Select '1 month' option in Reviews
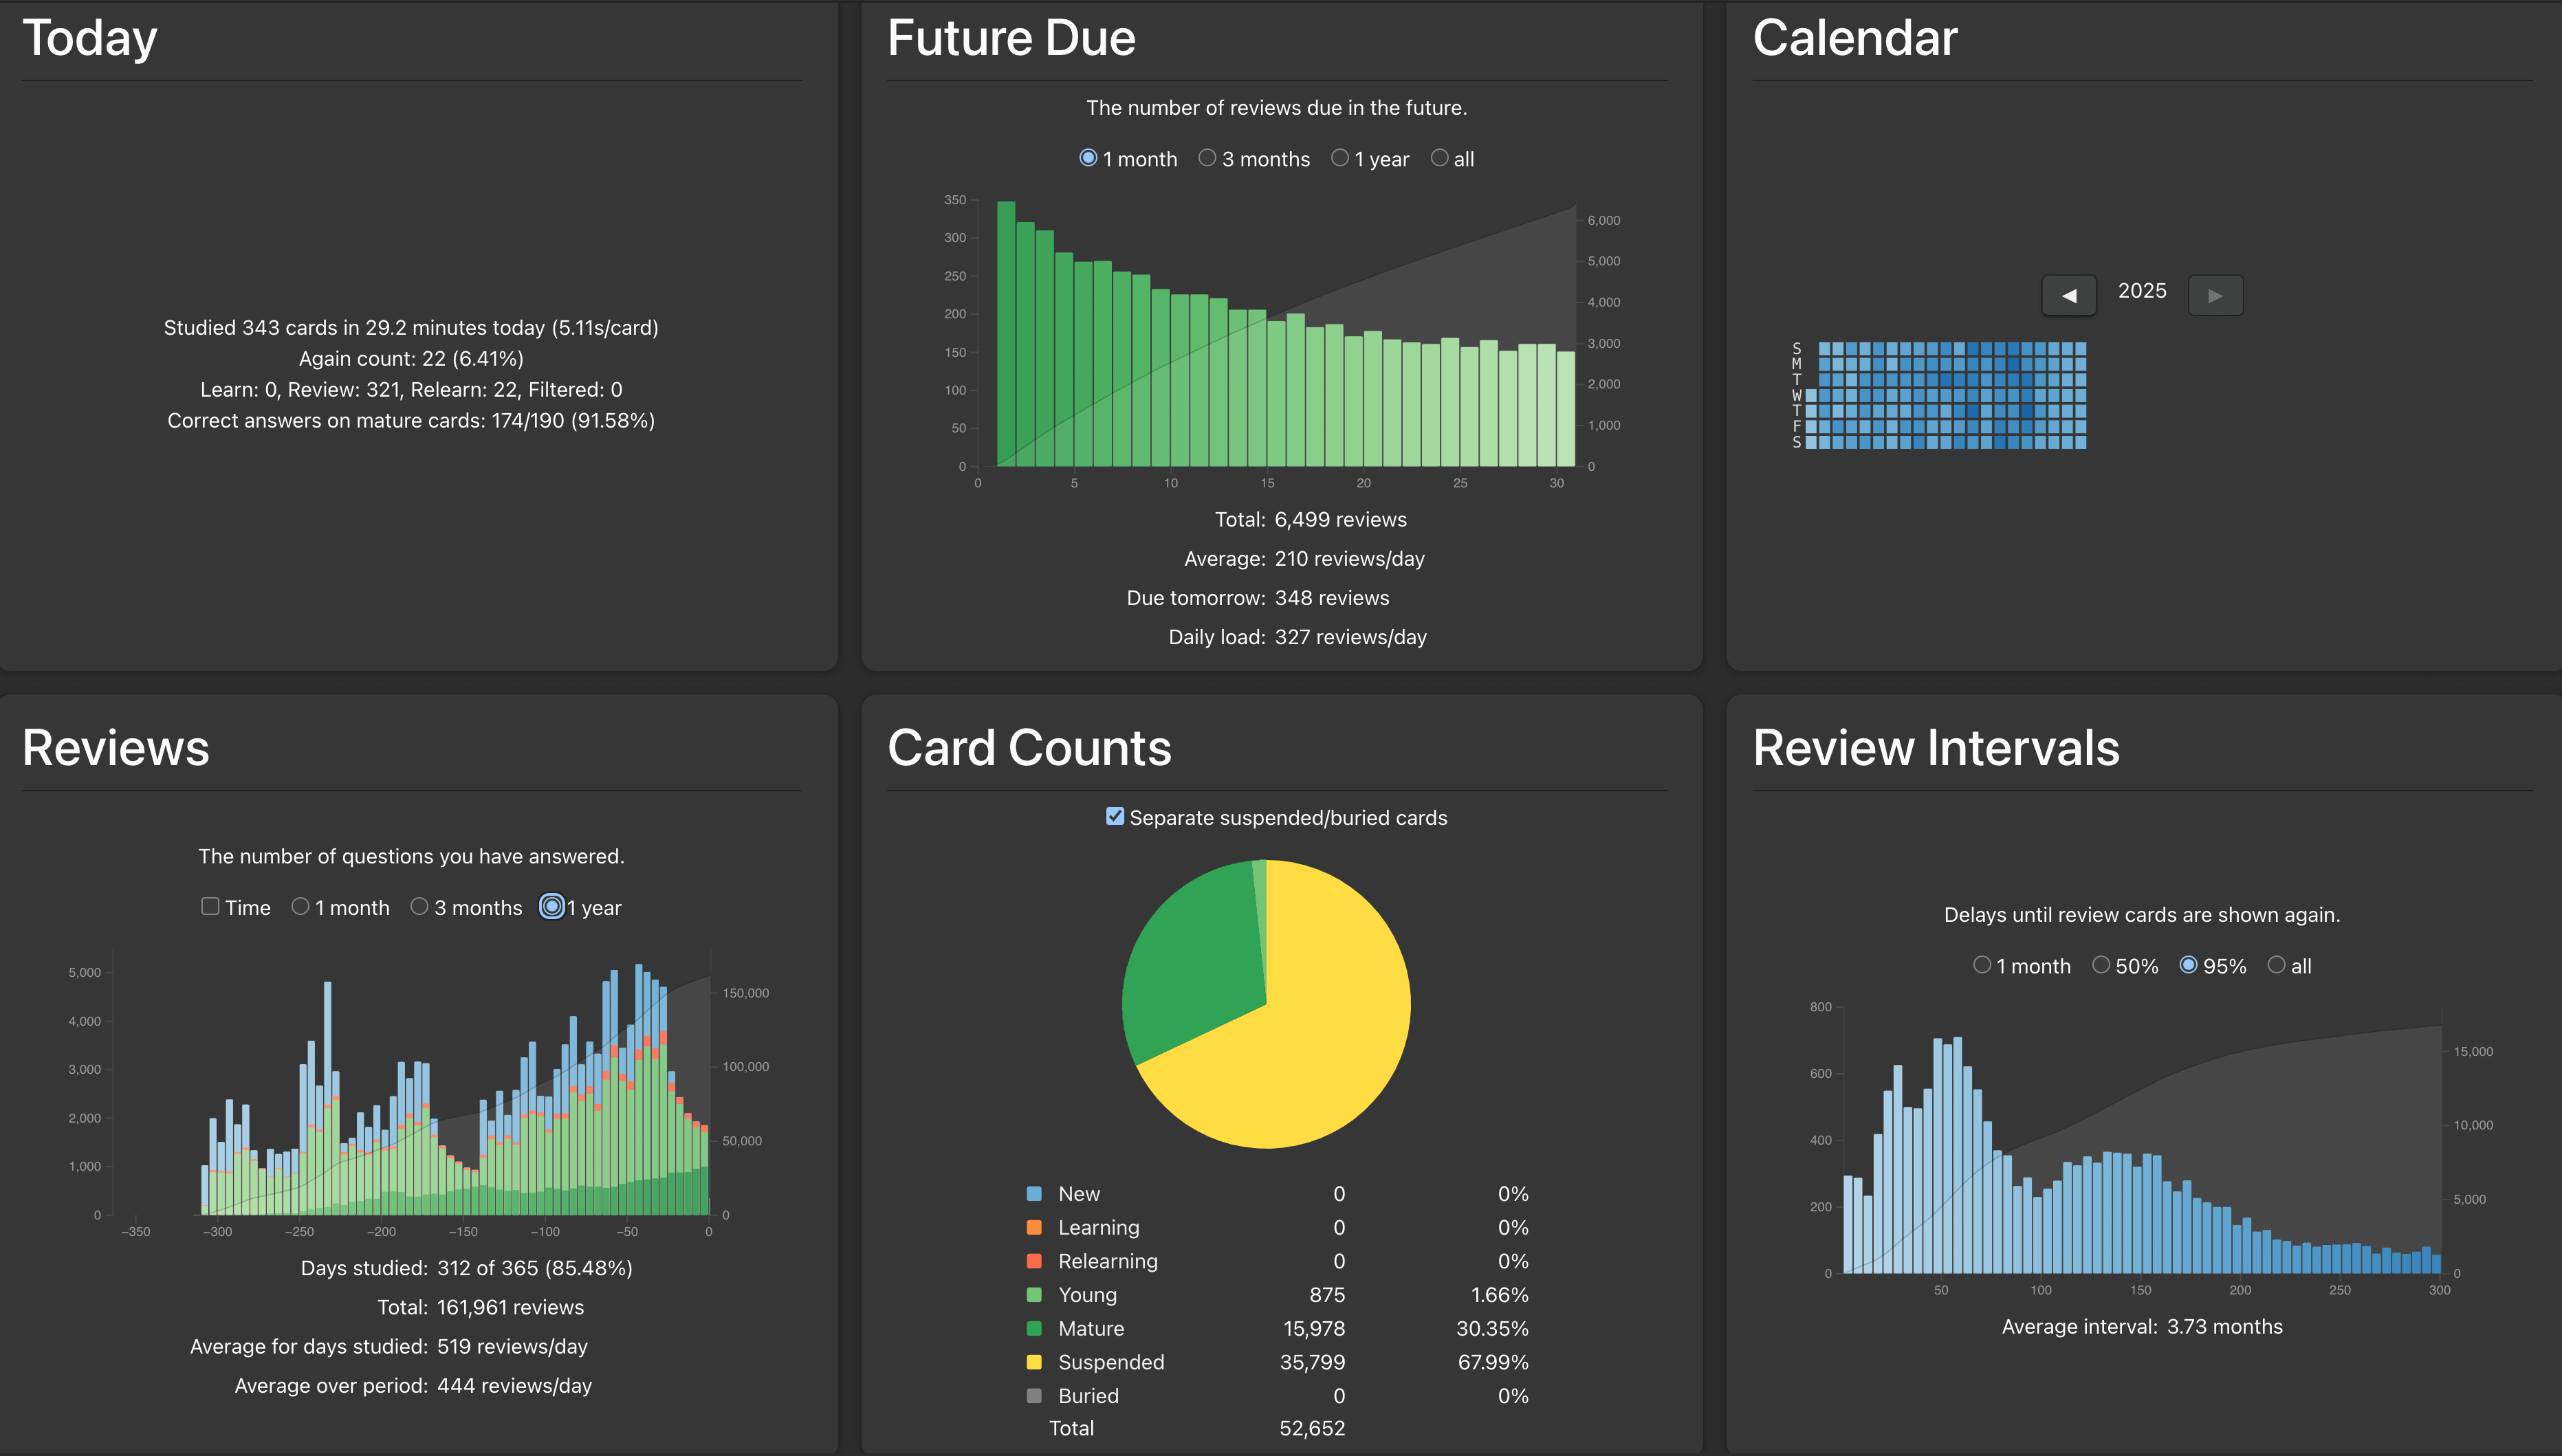The width and height of the screenshot is (2562, 1456). pyautogui.click(x=300, y=906)
